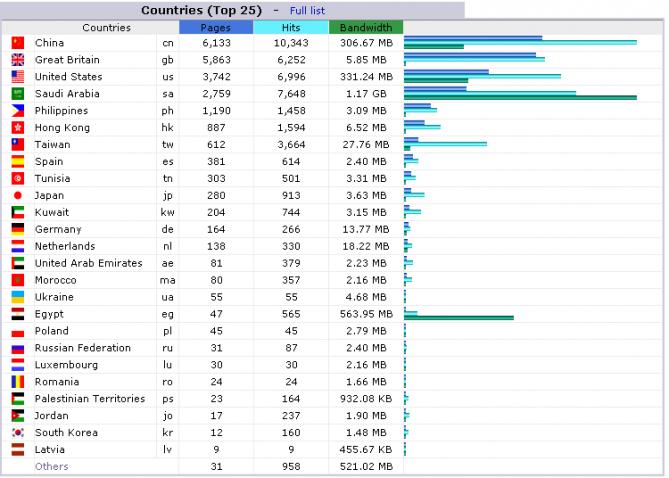Image resolution: width=669 pixels, height=478 pixels.
Task: Click the South Korea flag icon
Action: [17, 433]
